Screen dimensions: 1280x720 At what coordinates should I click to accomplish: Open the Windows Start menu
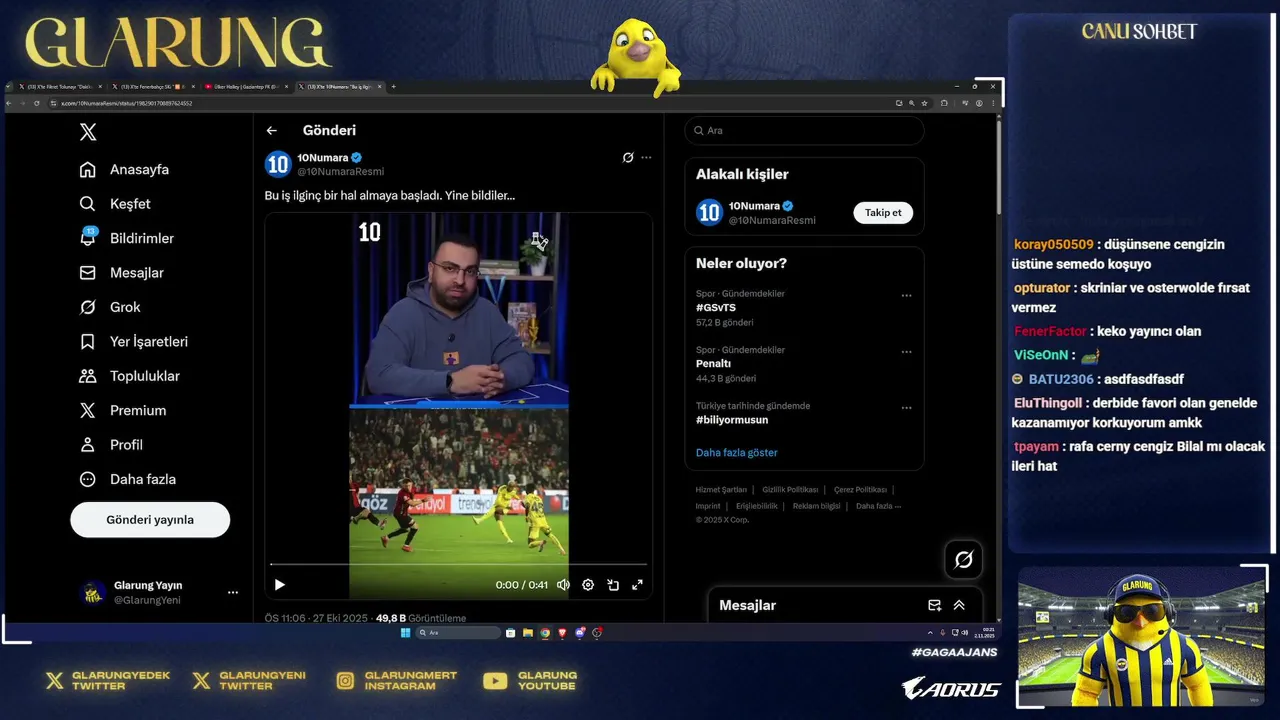pos(405,633)
